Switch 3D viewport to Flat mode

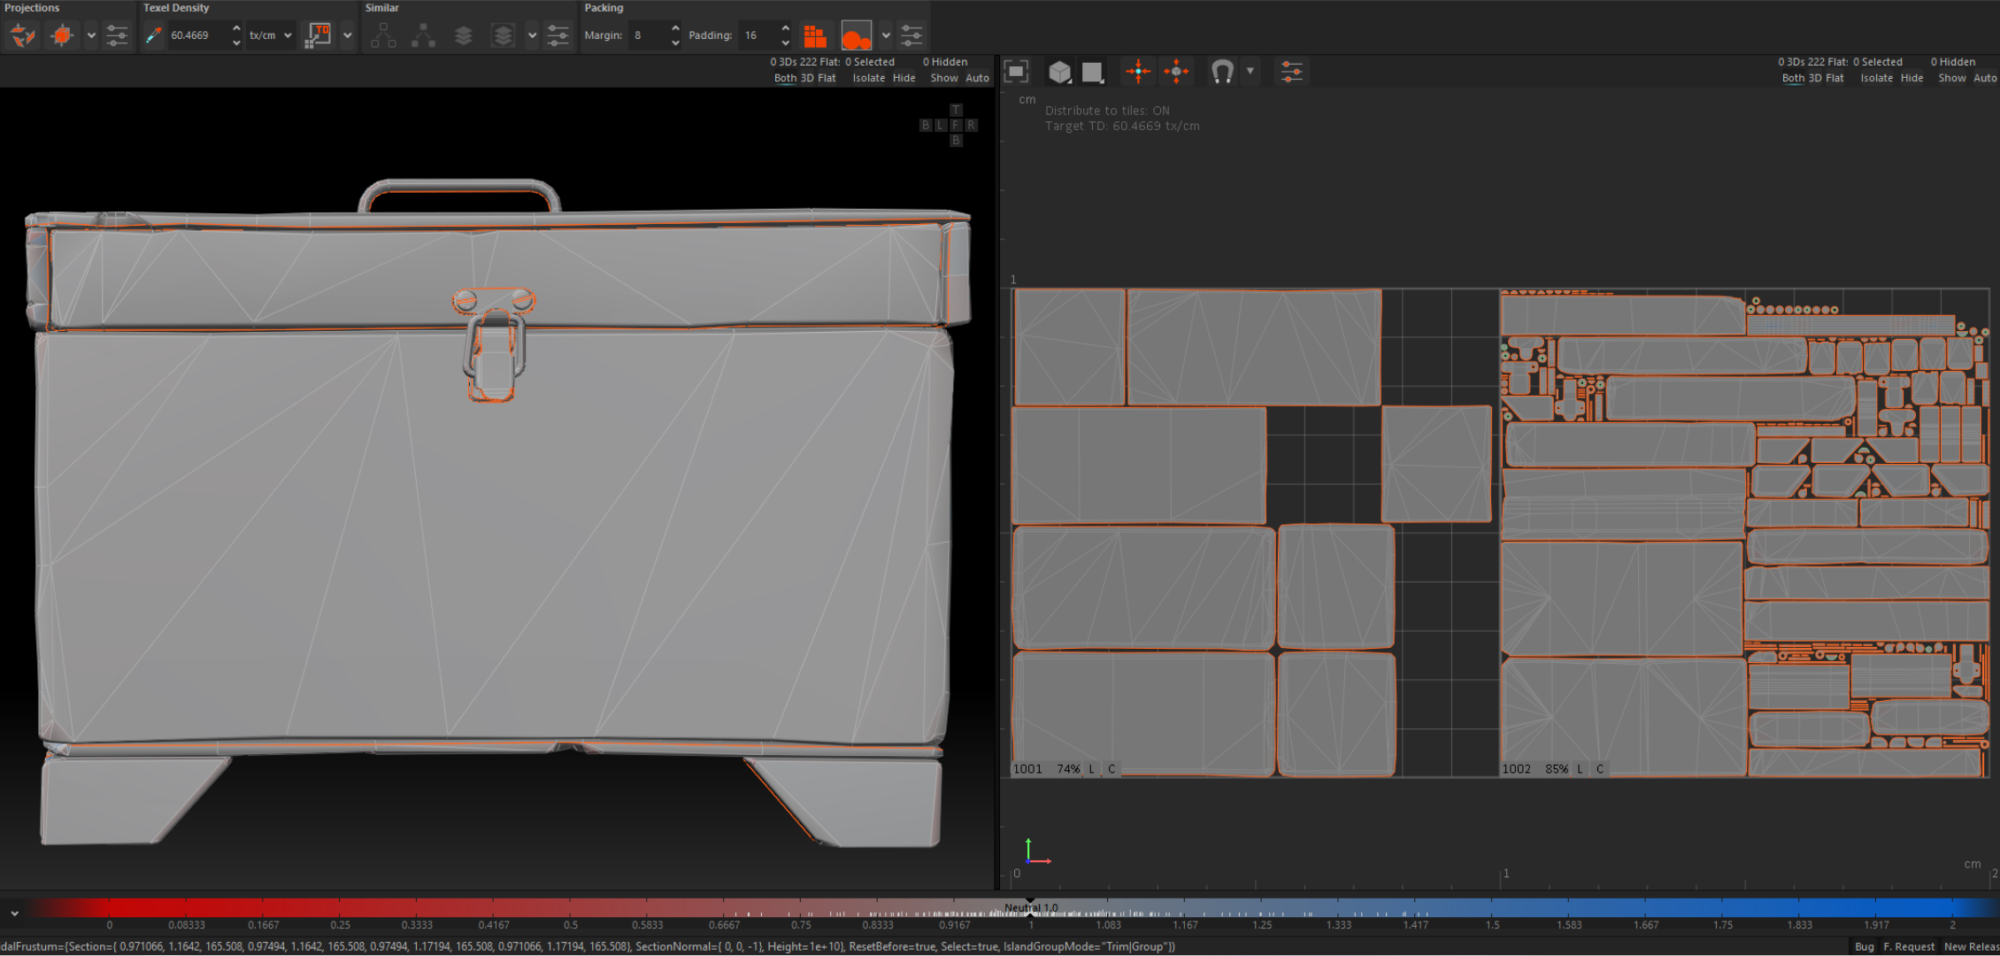[826, 78]
